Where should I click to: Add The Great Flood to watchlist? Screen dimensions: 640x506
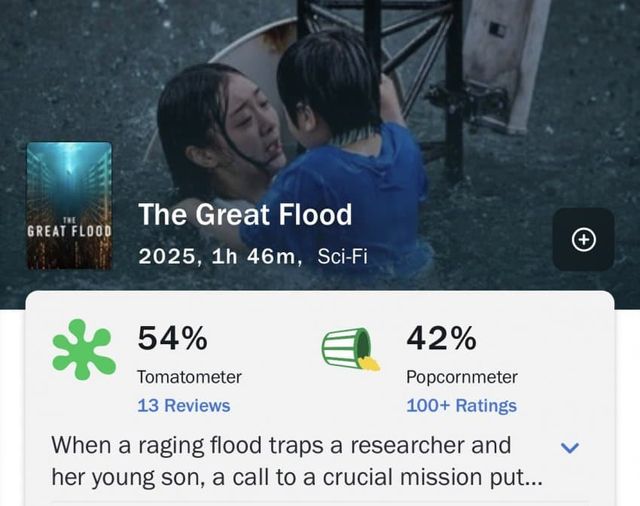(584, 239)
